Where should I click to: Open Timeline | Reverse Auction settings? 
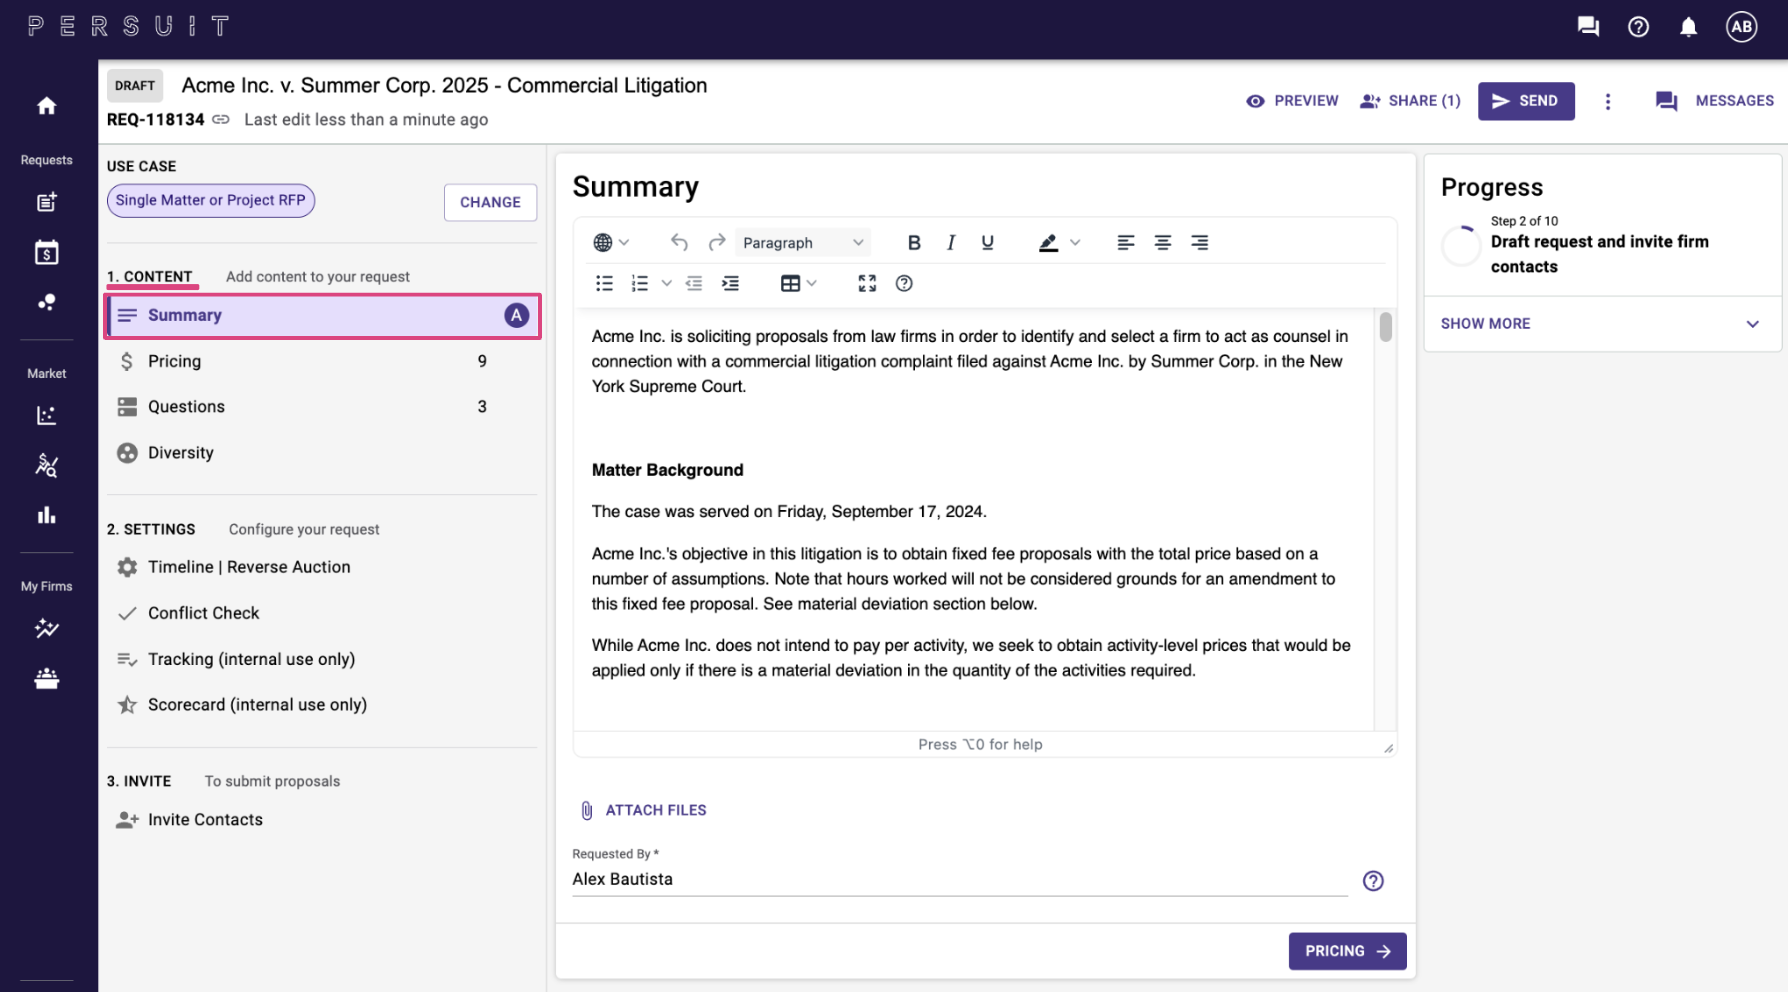pos(322,567)
